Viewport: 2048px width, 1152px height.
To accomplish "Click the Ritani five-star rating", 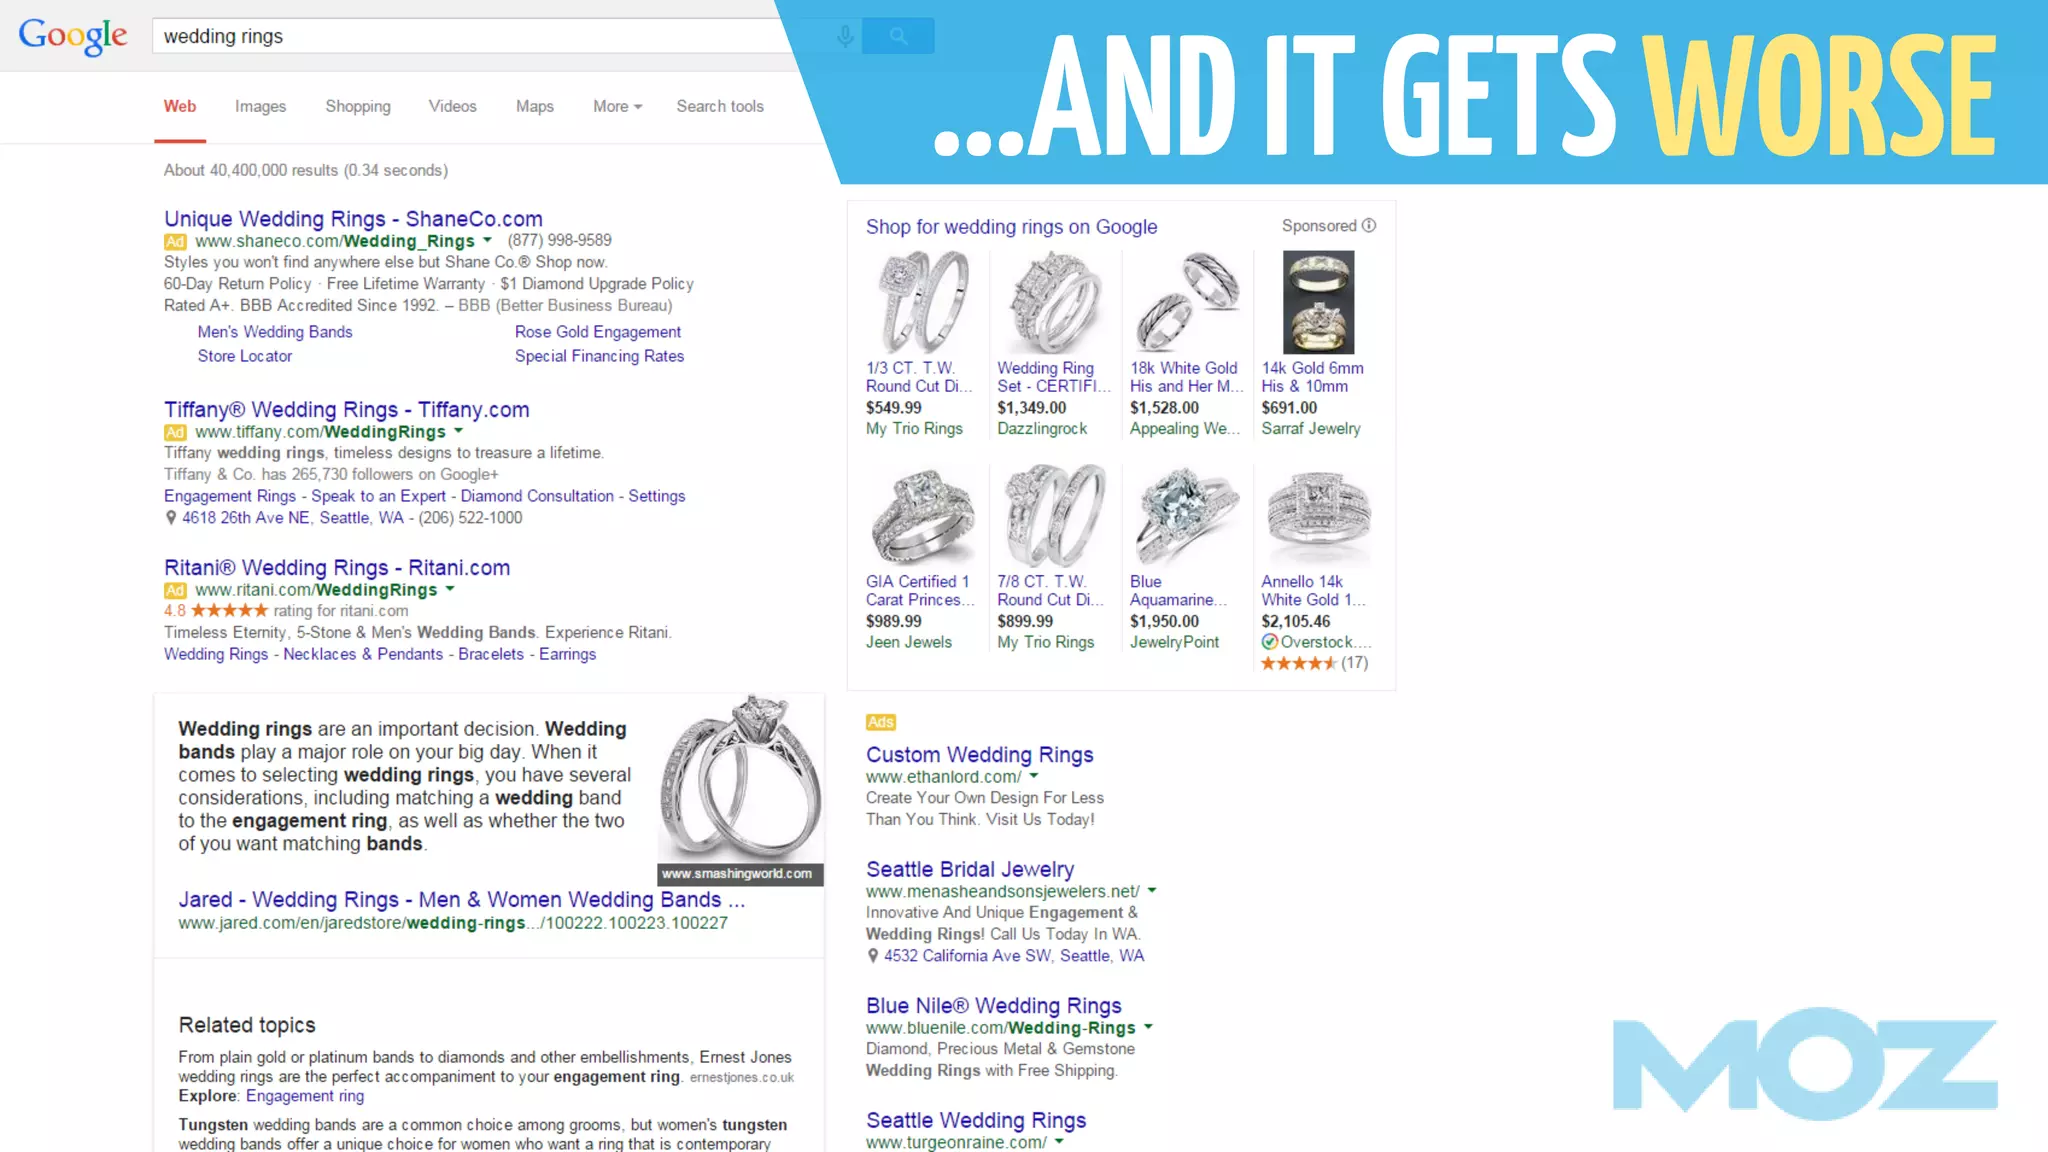I will pyautogui.click(x=229, y=610).
